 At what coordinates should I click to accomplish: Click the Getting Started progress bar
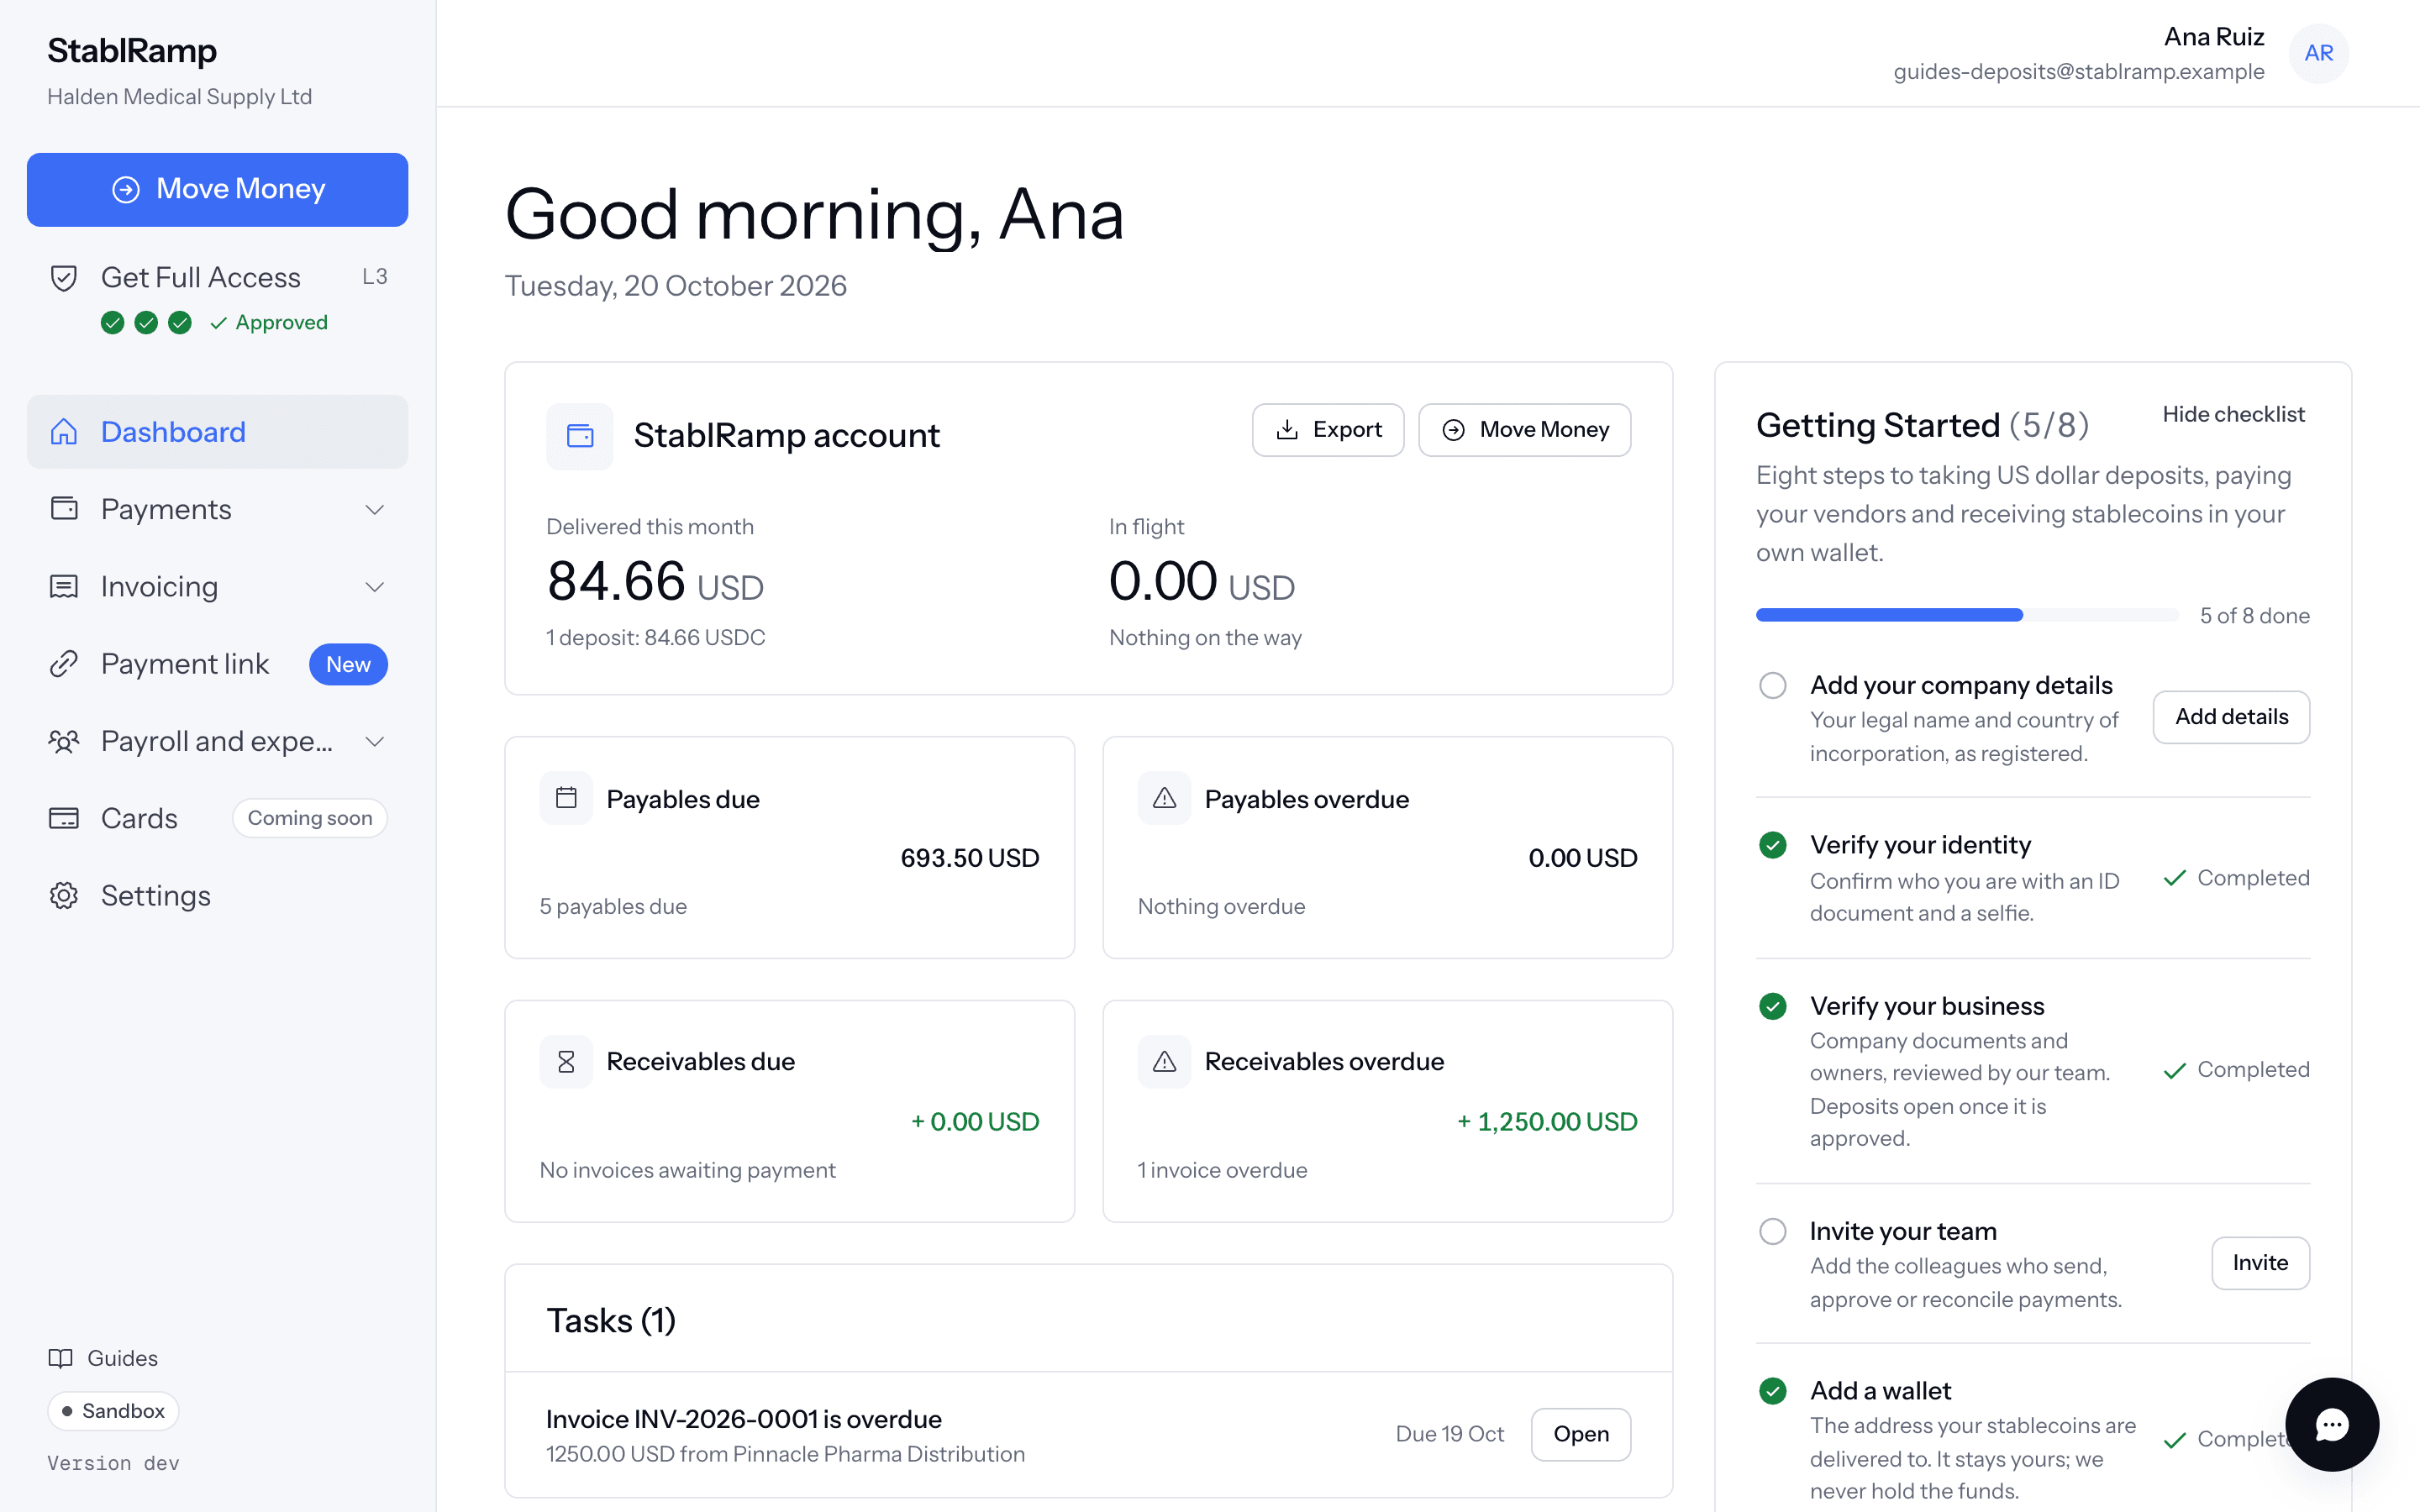1966,615
